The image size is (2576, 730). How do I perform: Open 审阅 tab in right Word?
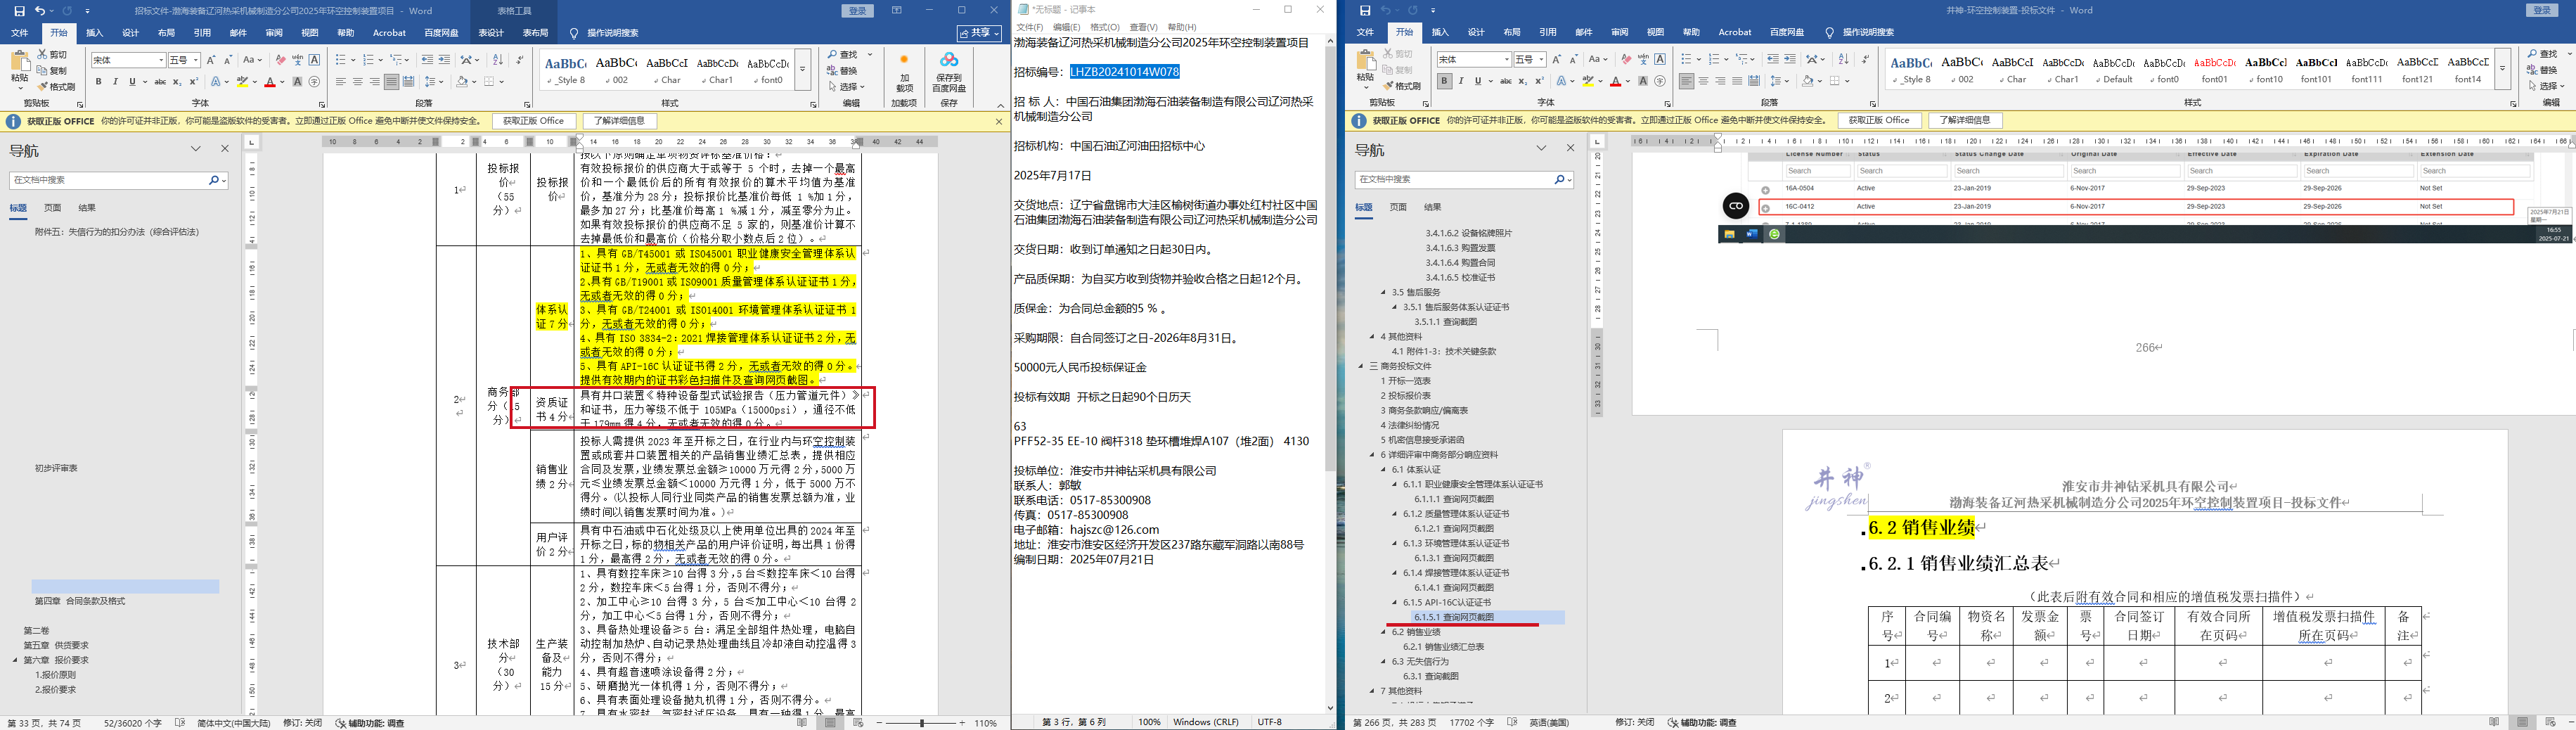pos(1619,32)
